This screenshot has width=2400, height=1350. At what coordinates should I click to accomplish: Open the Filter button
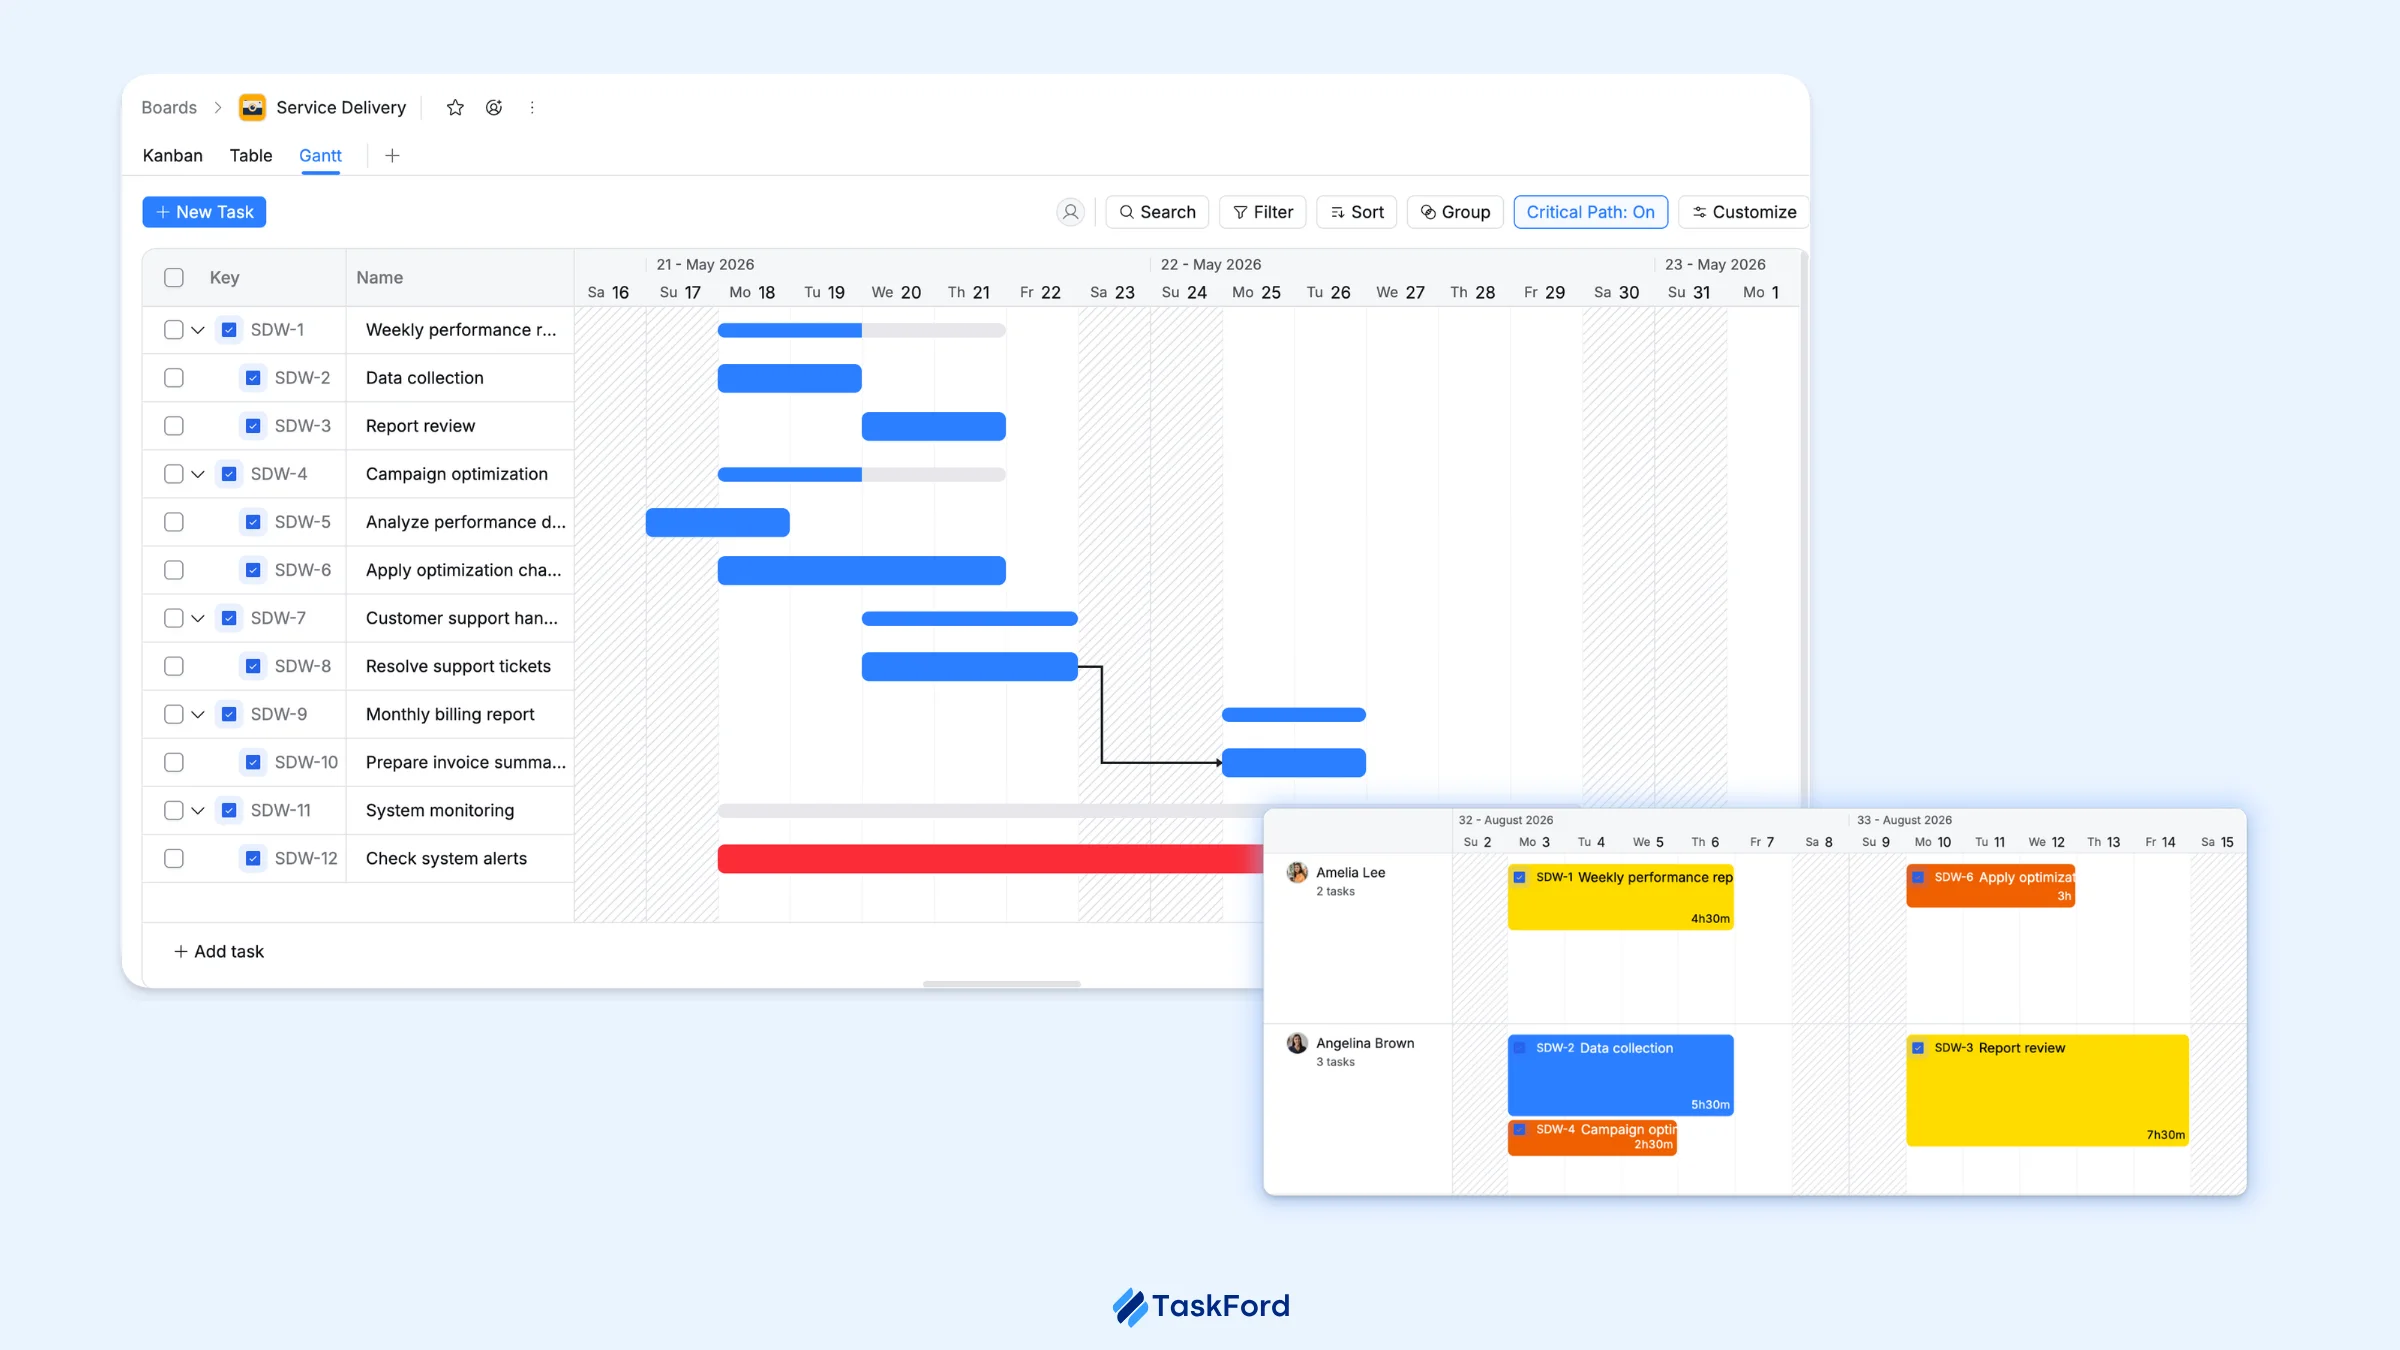coord(1263,212)
